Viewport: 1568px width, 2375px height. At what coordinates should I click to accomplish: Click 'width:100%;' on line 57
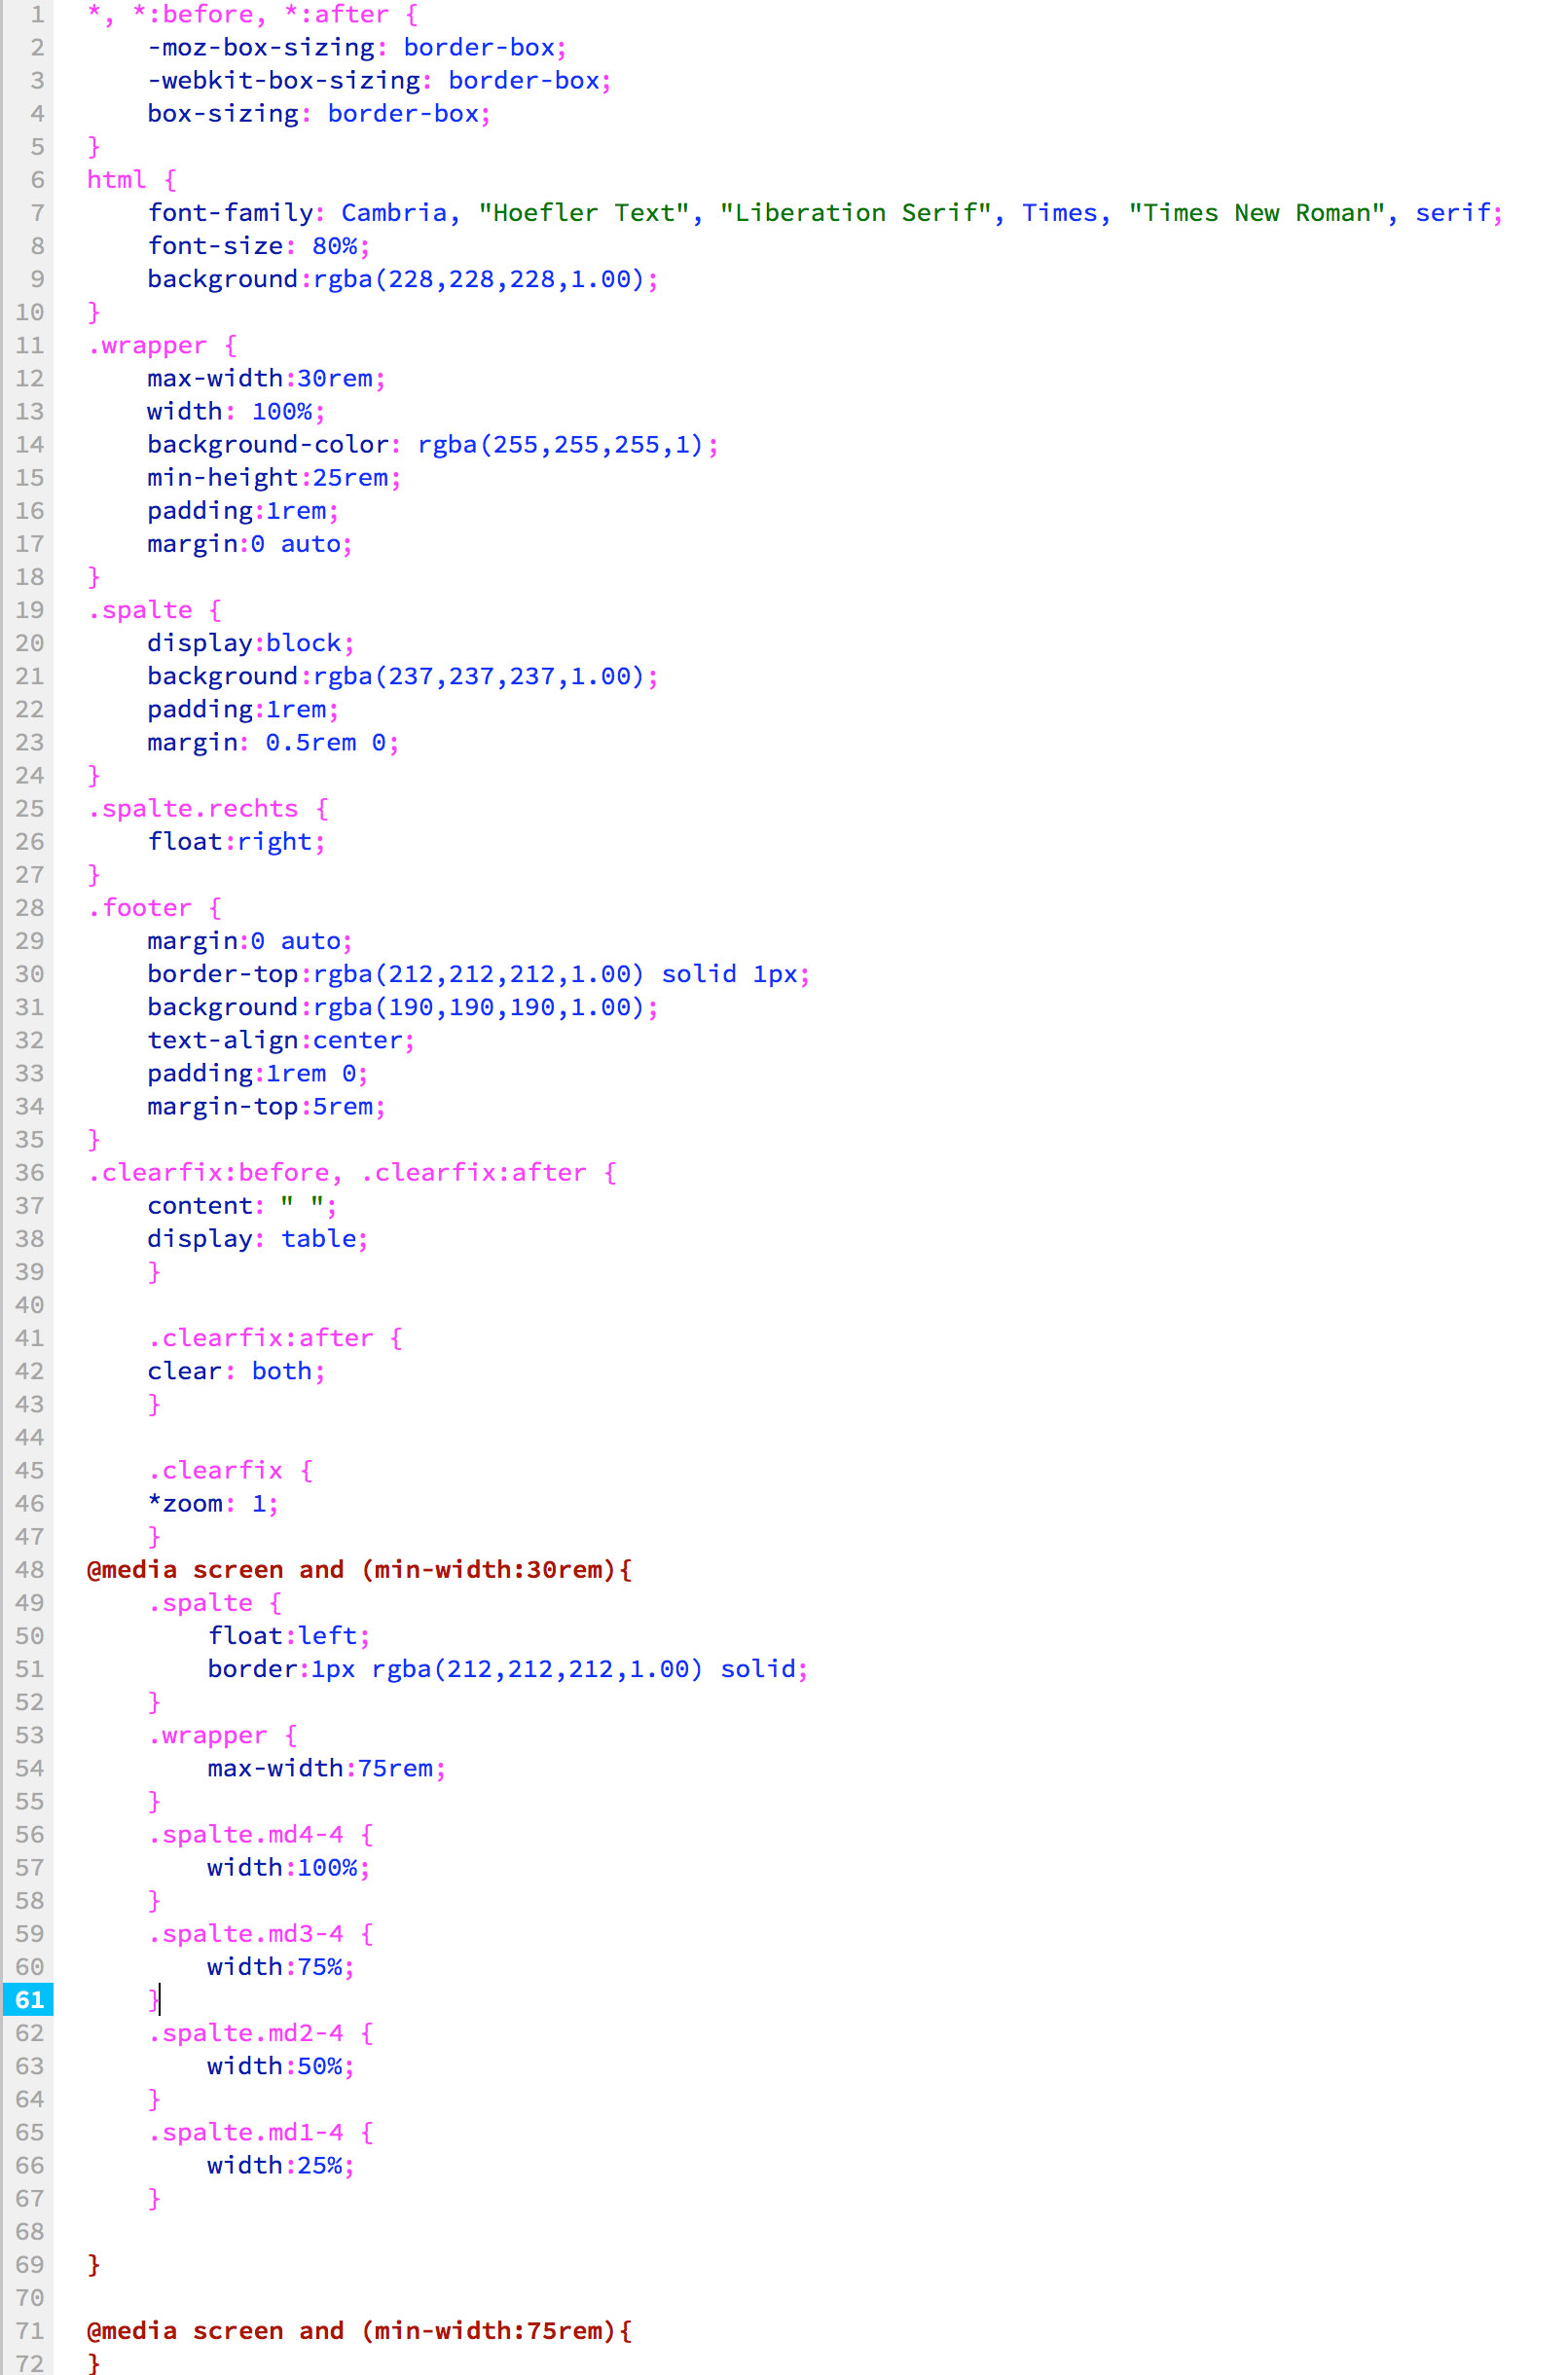289,1868
